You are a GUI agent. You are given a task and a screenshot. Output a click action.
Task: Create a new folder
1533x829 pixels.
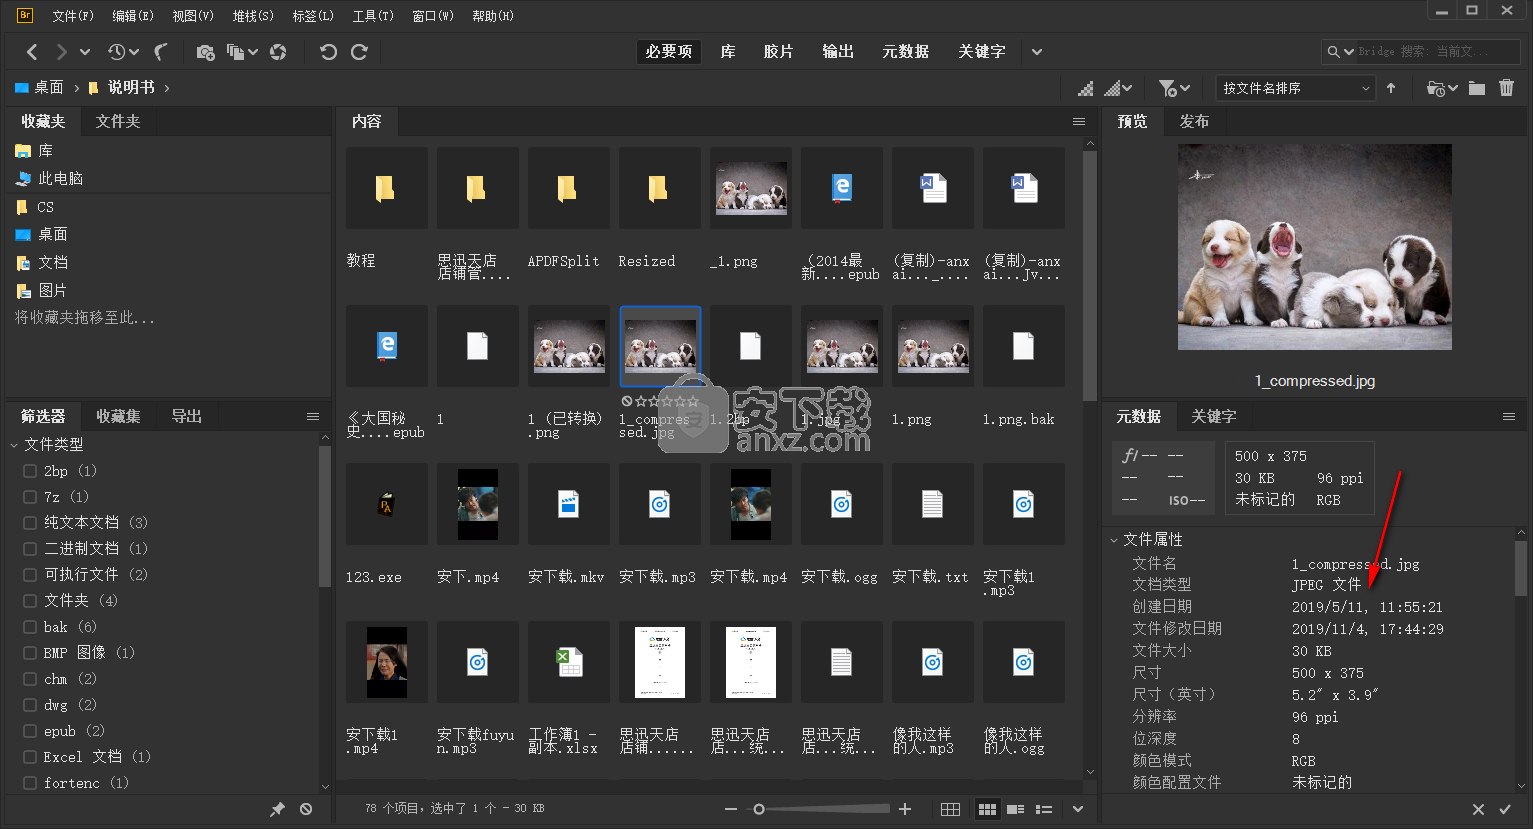[x=1477, y=88]
